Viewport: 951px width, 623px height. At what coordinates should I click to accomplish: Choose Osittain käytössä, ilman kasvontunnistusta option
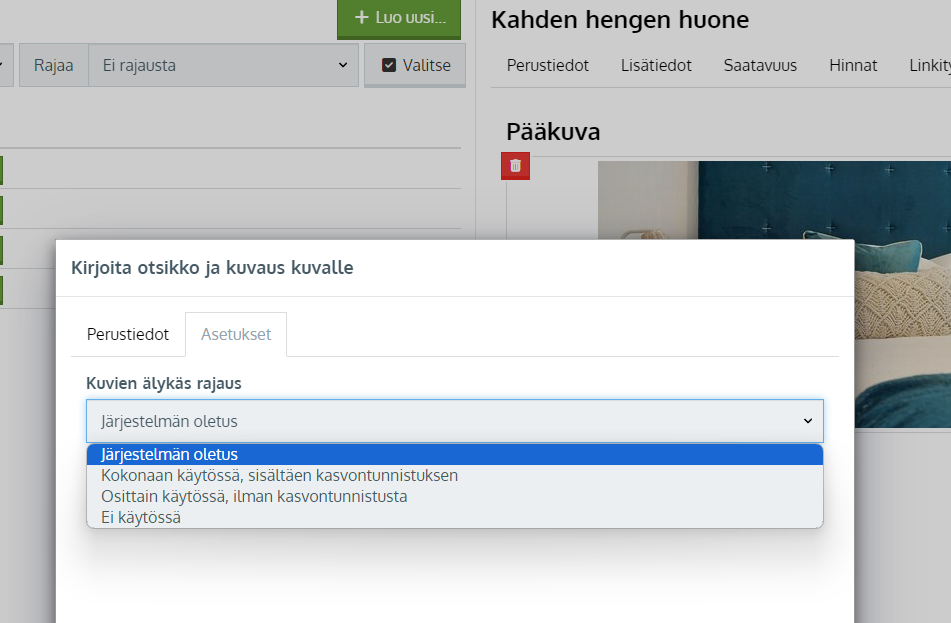pos(455,496)
